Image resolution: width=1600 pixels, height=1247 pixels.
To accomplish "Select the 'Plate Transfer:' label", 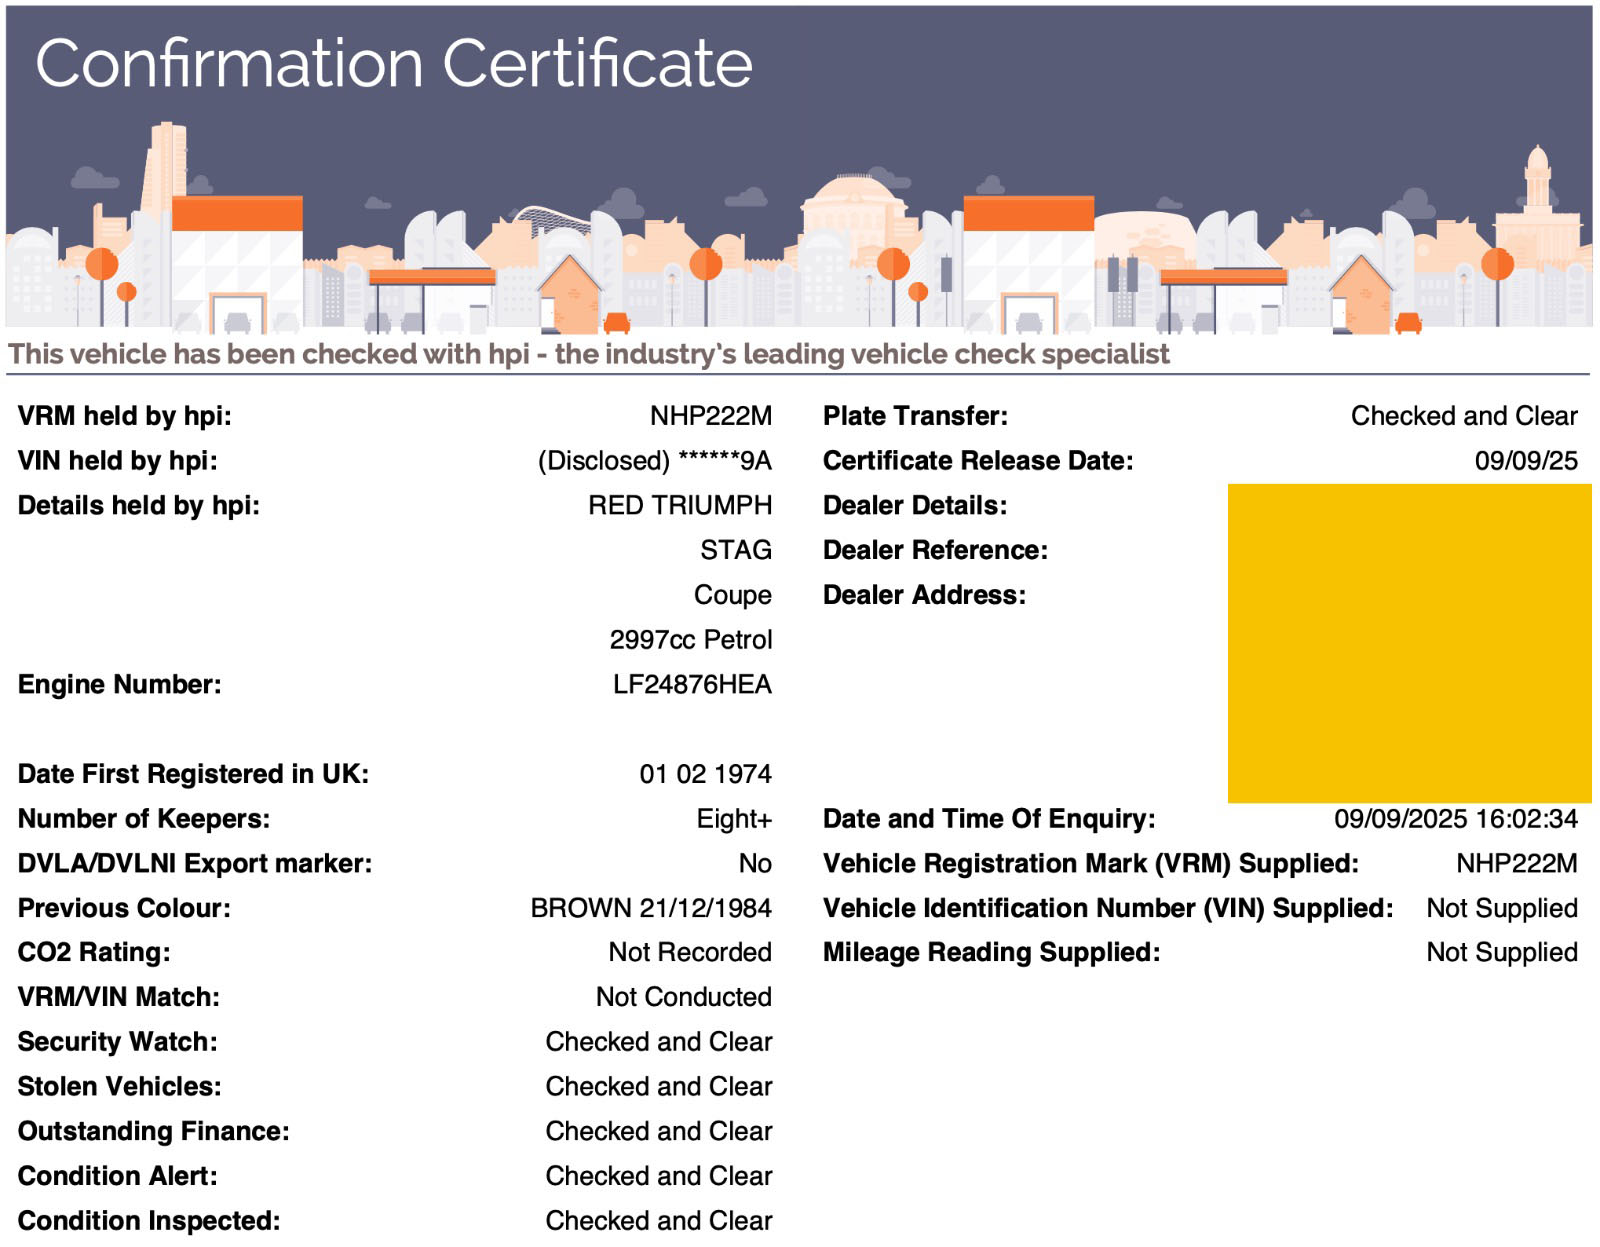I will click(915, 416).
